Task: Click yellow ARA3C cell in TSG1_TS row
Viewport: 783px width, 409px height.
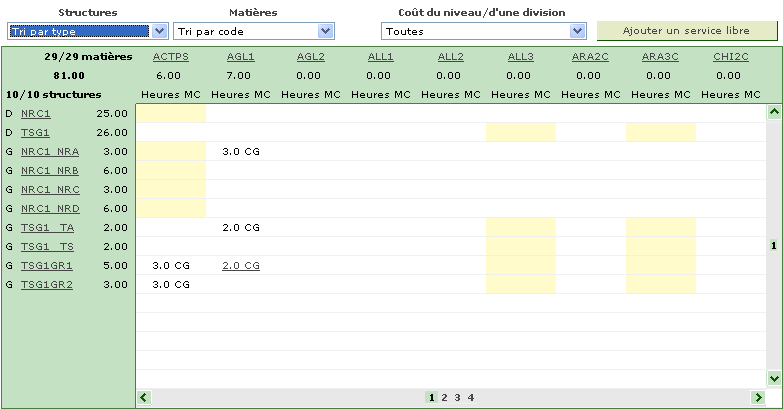Action: [x=661, y=246]
